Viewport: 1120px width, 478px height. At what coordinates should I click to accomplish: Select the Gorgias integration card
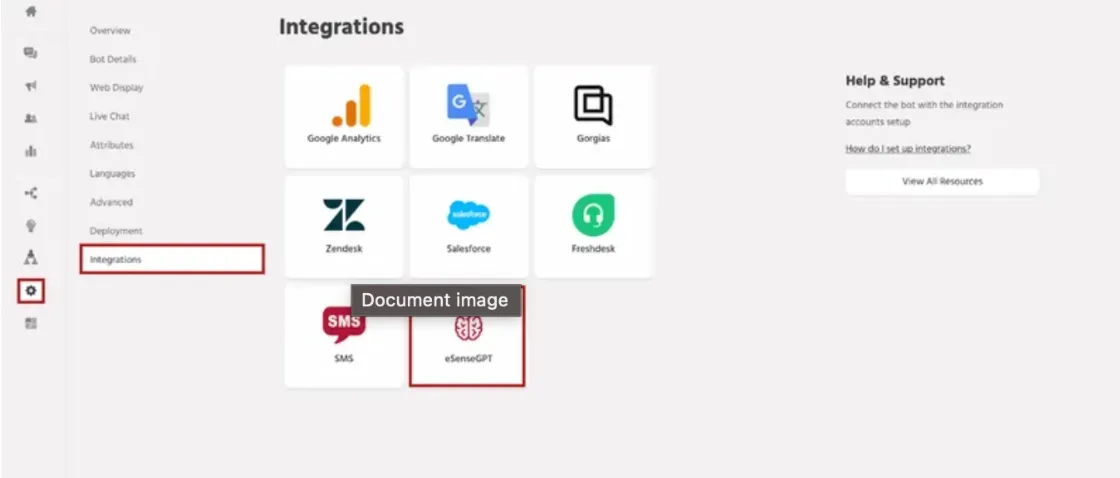pyautogui.click(x=594, y=117)
